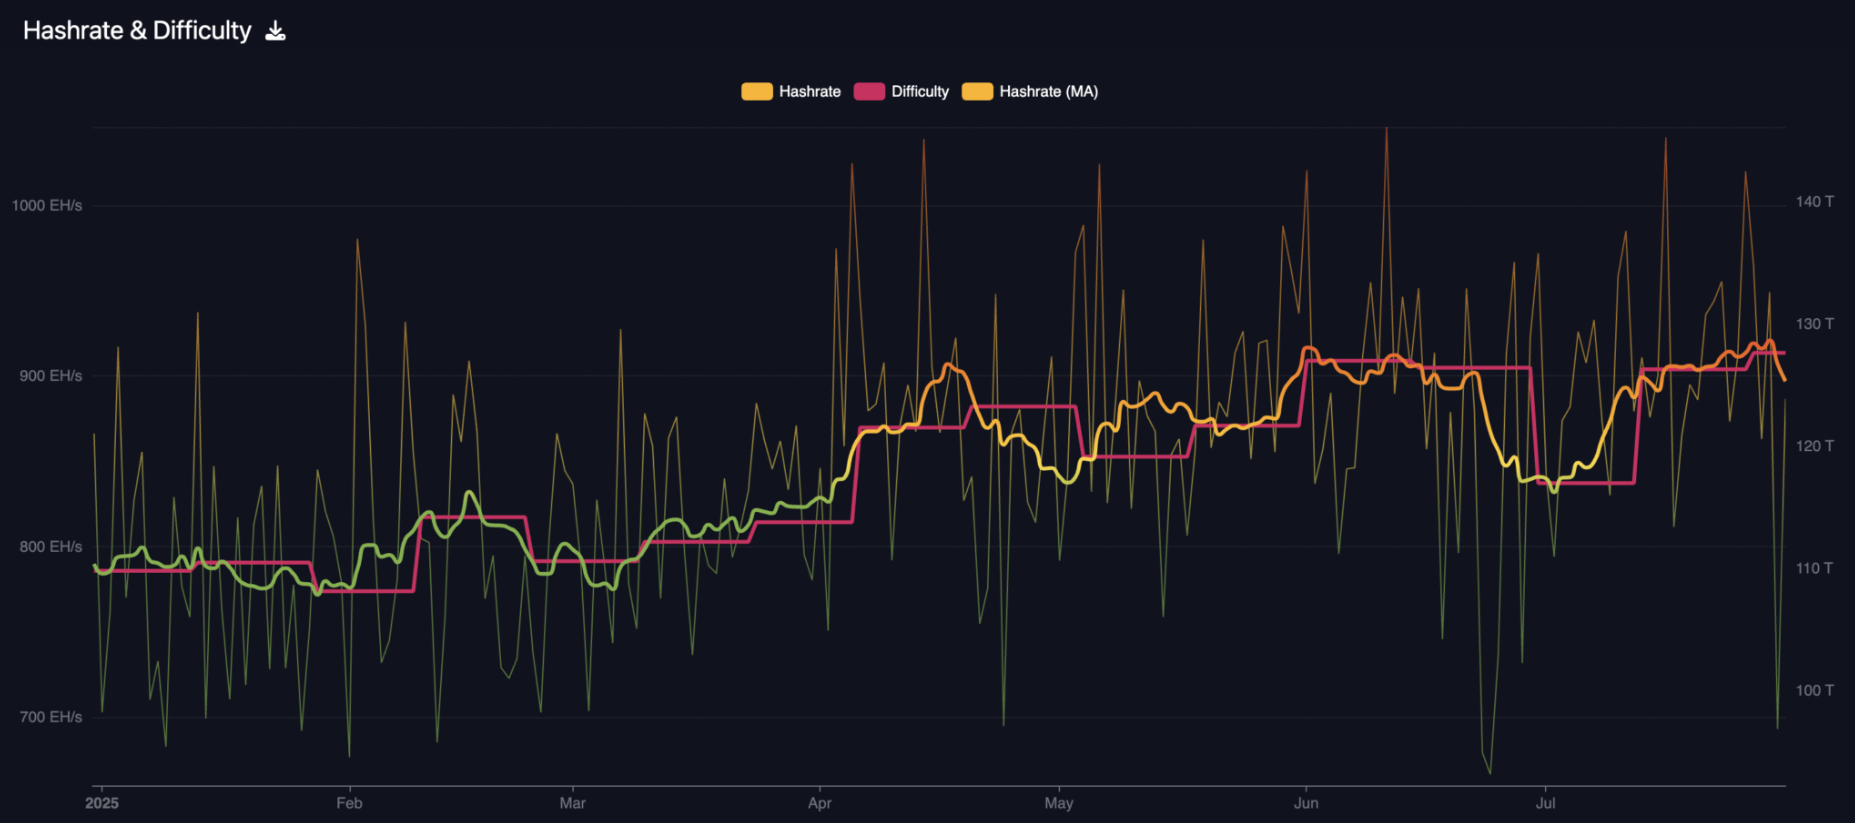Toggle the Hashrate (MA) legend label
The image size is (1856, 824).
[x=1048, y=92]
